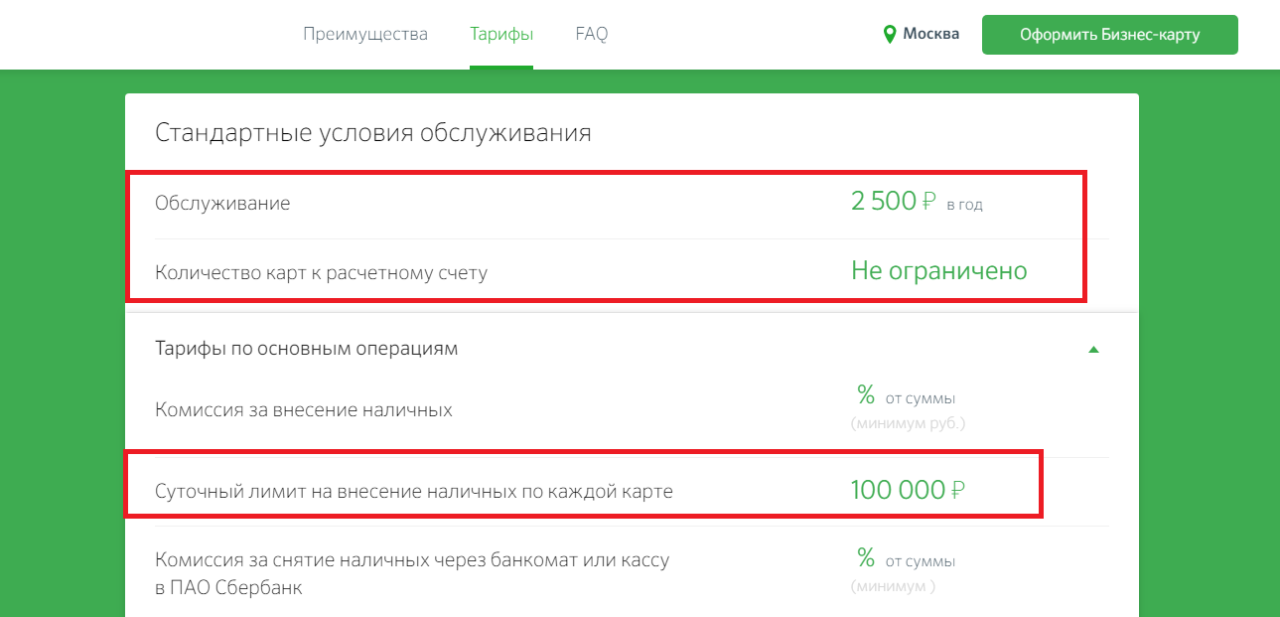Click the Стандартные условия обслуживания heading

point(373,132)
